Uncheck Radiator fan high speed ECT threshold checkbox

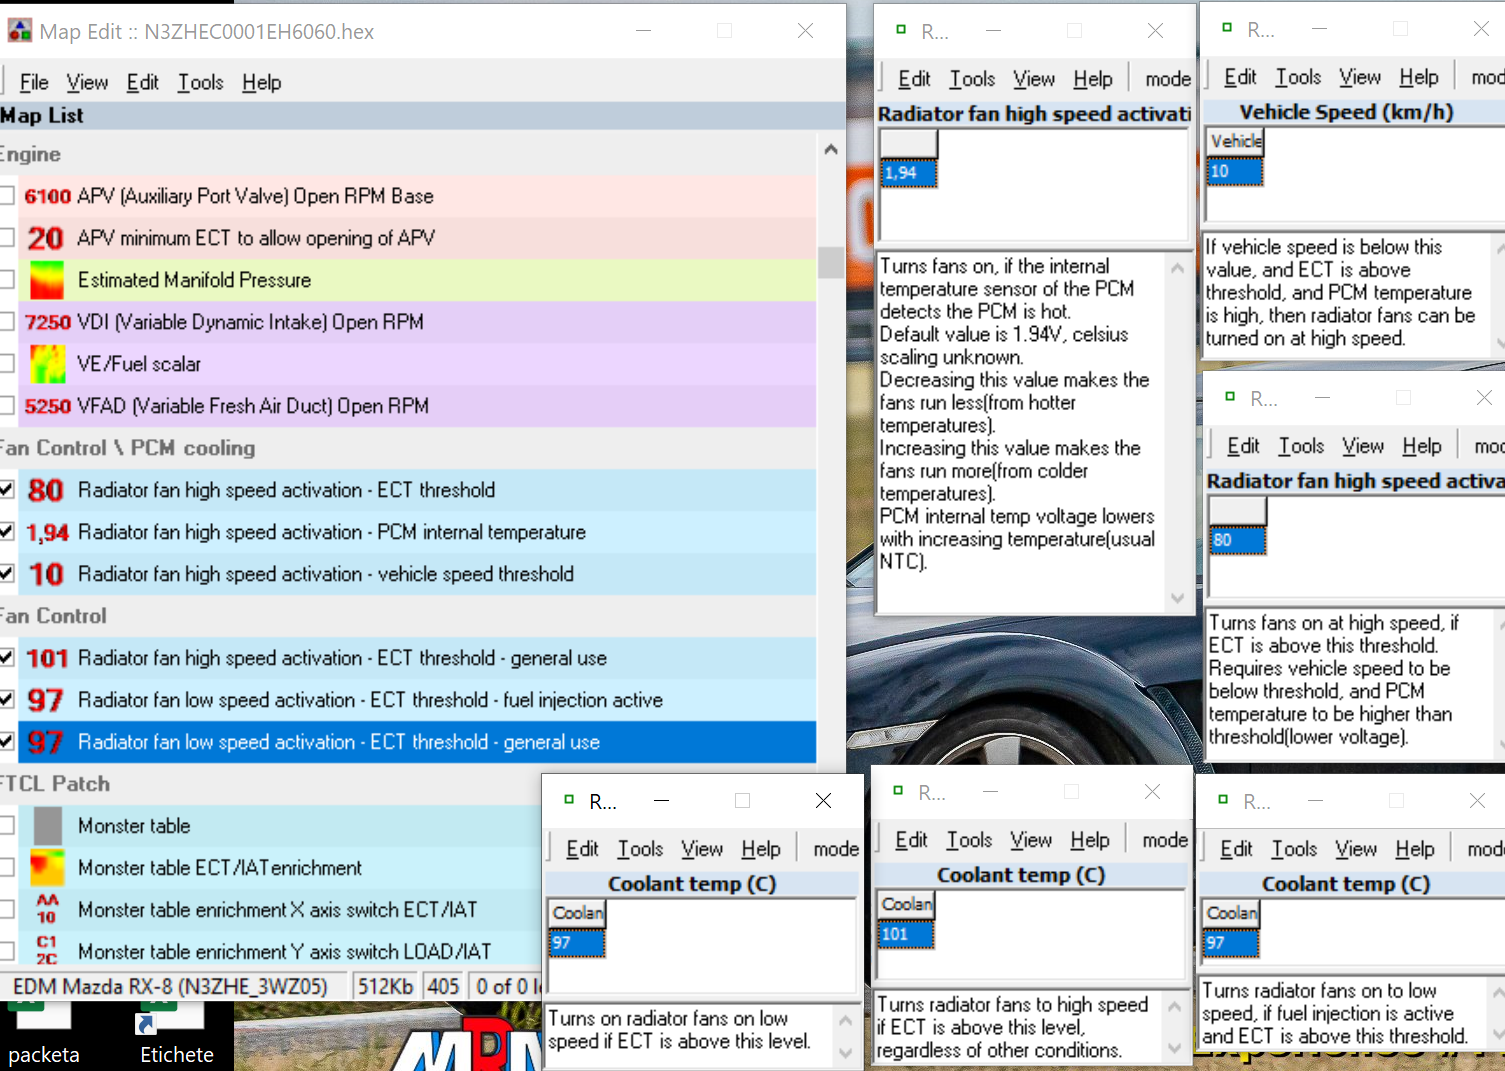(7, 490)
